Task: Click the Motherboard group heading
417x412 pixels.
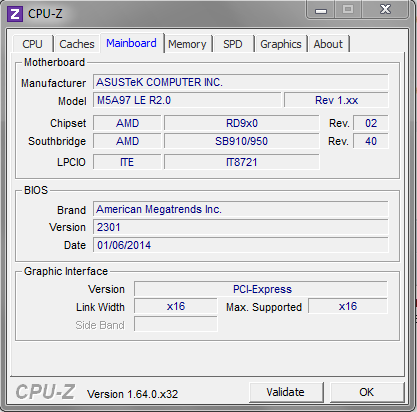Action: [55, 62]
